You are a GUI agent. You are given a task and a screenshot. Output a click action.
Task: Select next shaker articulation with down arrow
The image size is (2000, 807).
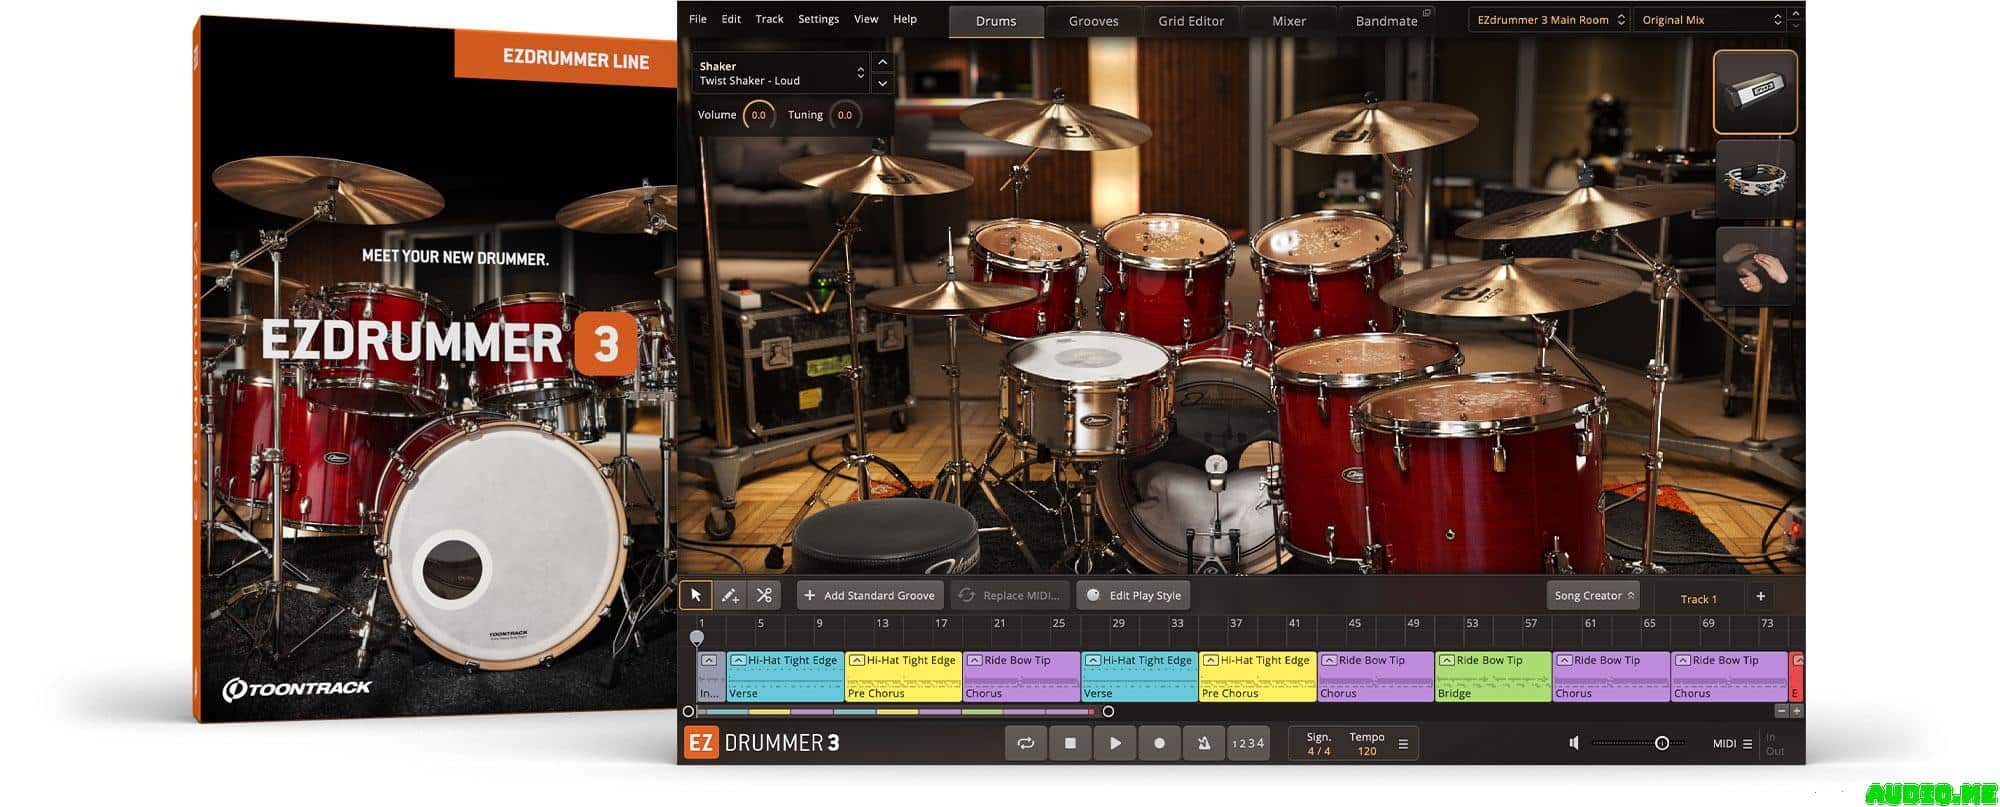click(882, 84)
